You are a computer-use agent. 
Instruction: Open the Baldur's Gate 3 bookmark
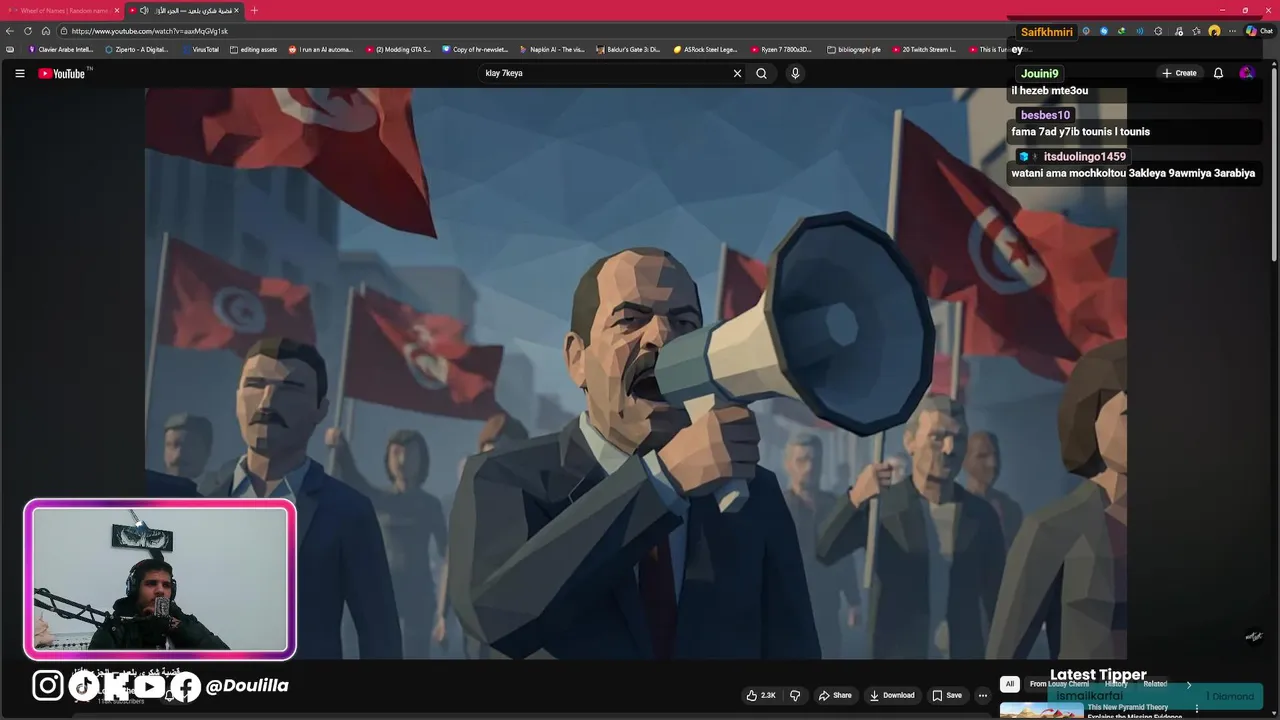pos(628,49)
